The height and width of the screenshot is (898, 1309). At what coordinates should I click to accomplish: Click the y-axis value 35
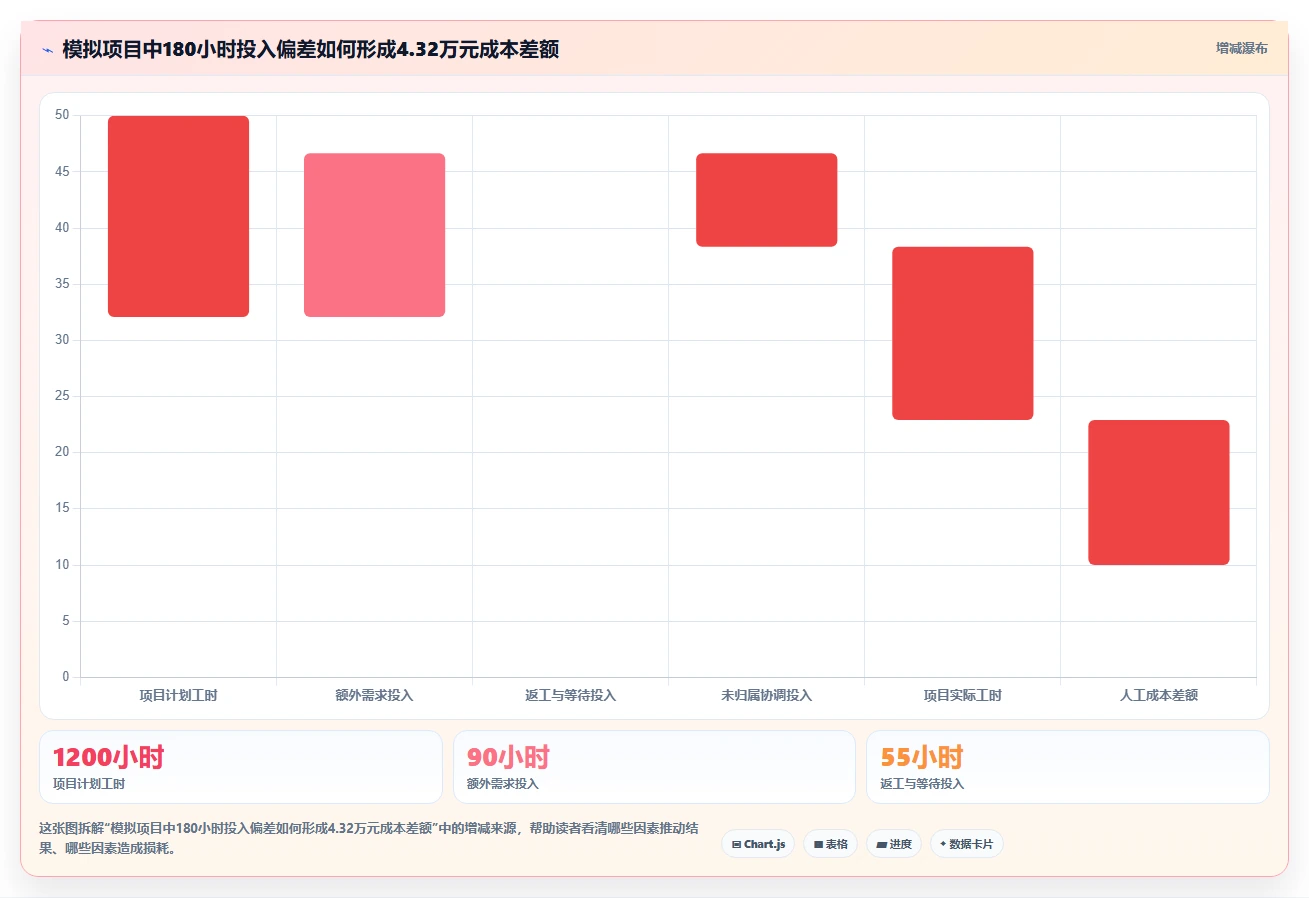coord(62,284)
